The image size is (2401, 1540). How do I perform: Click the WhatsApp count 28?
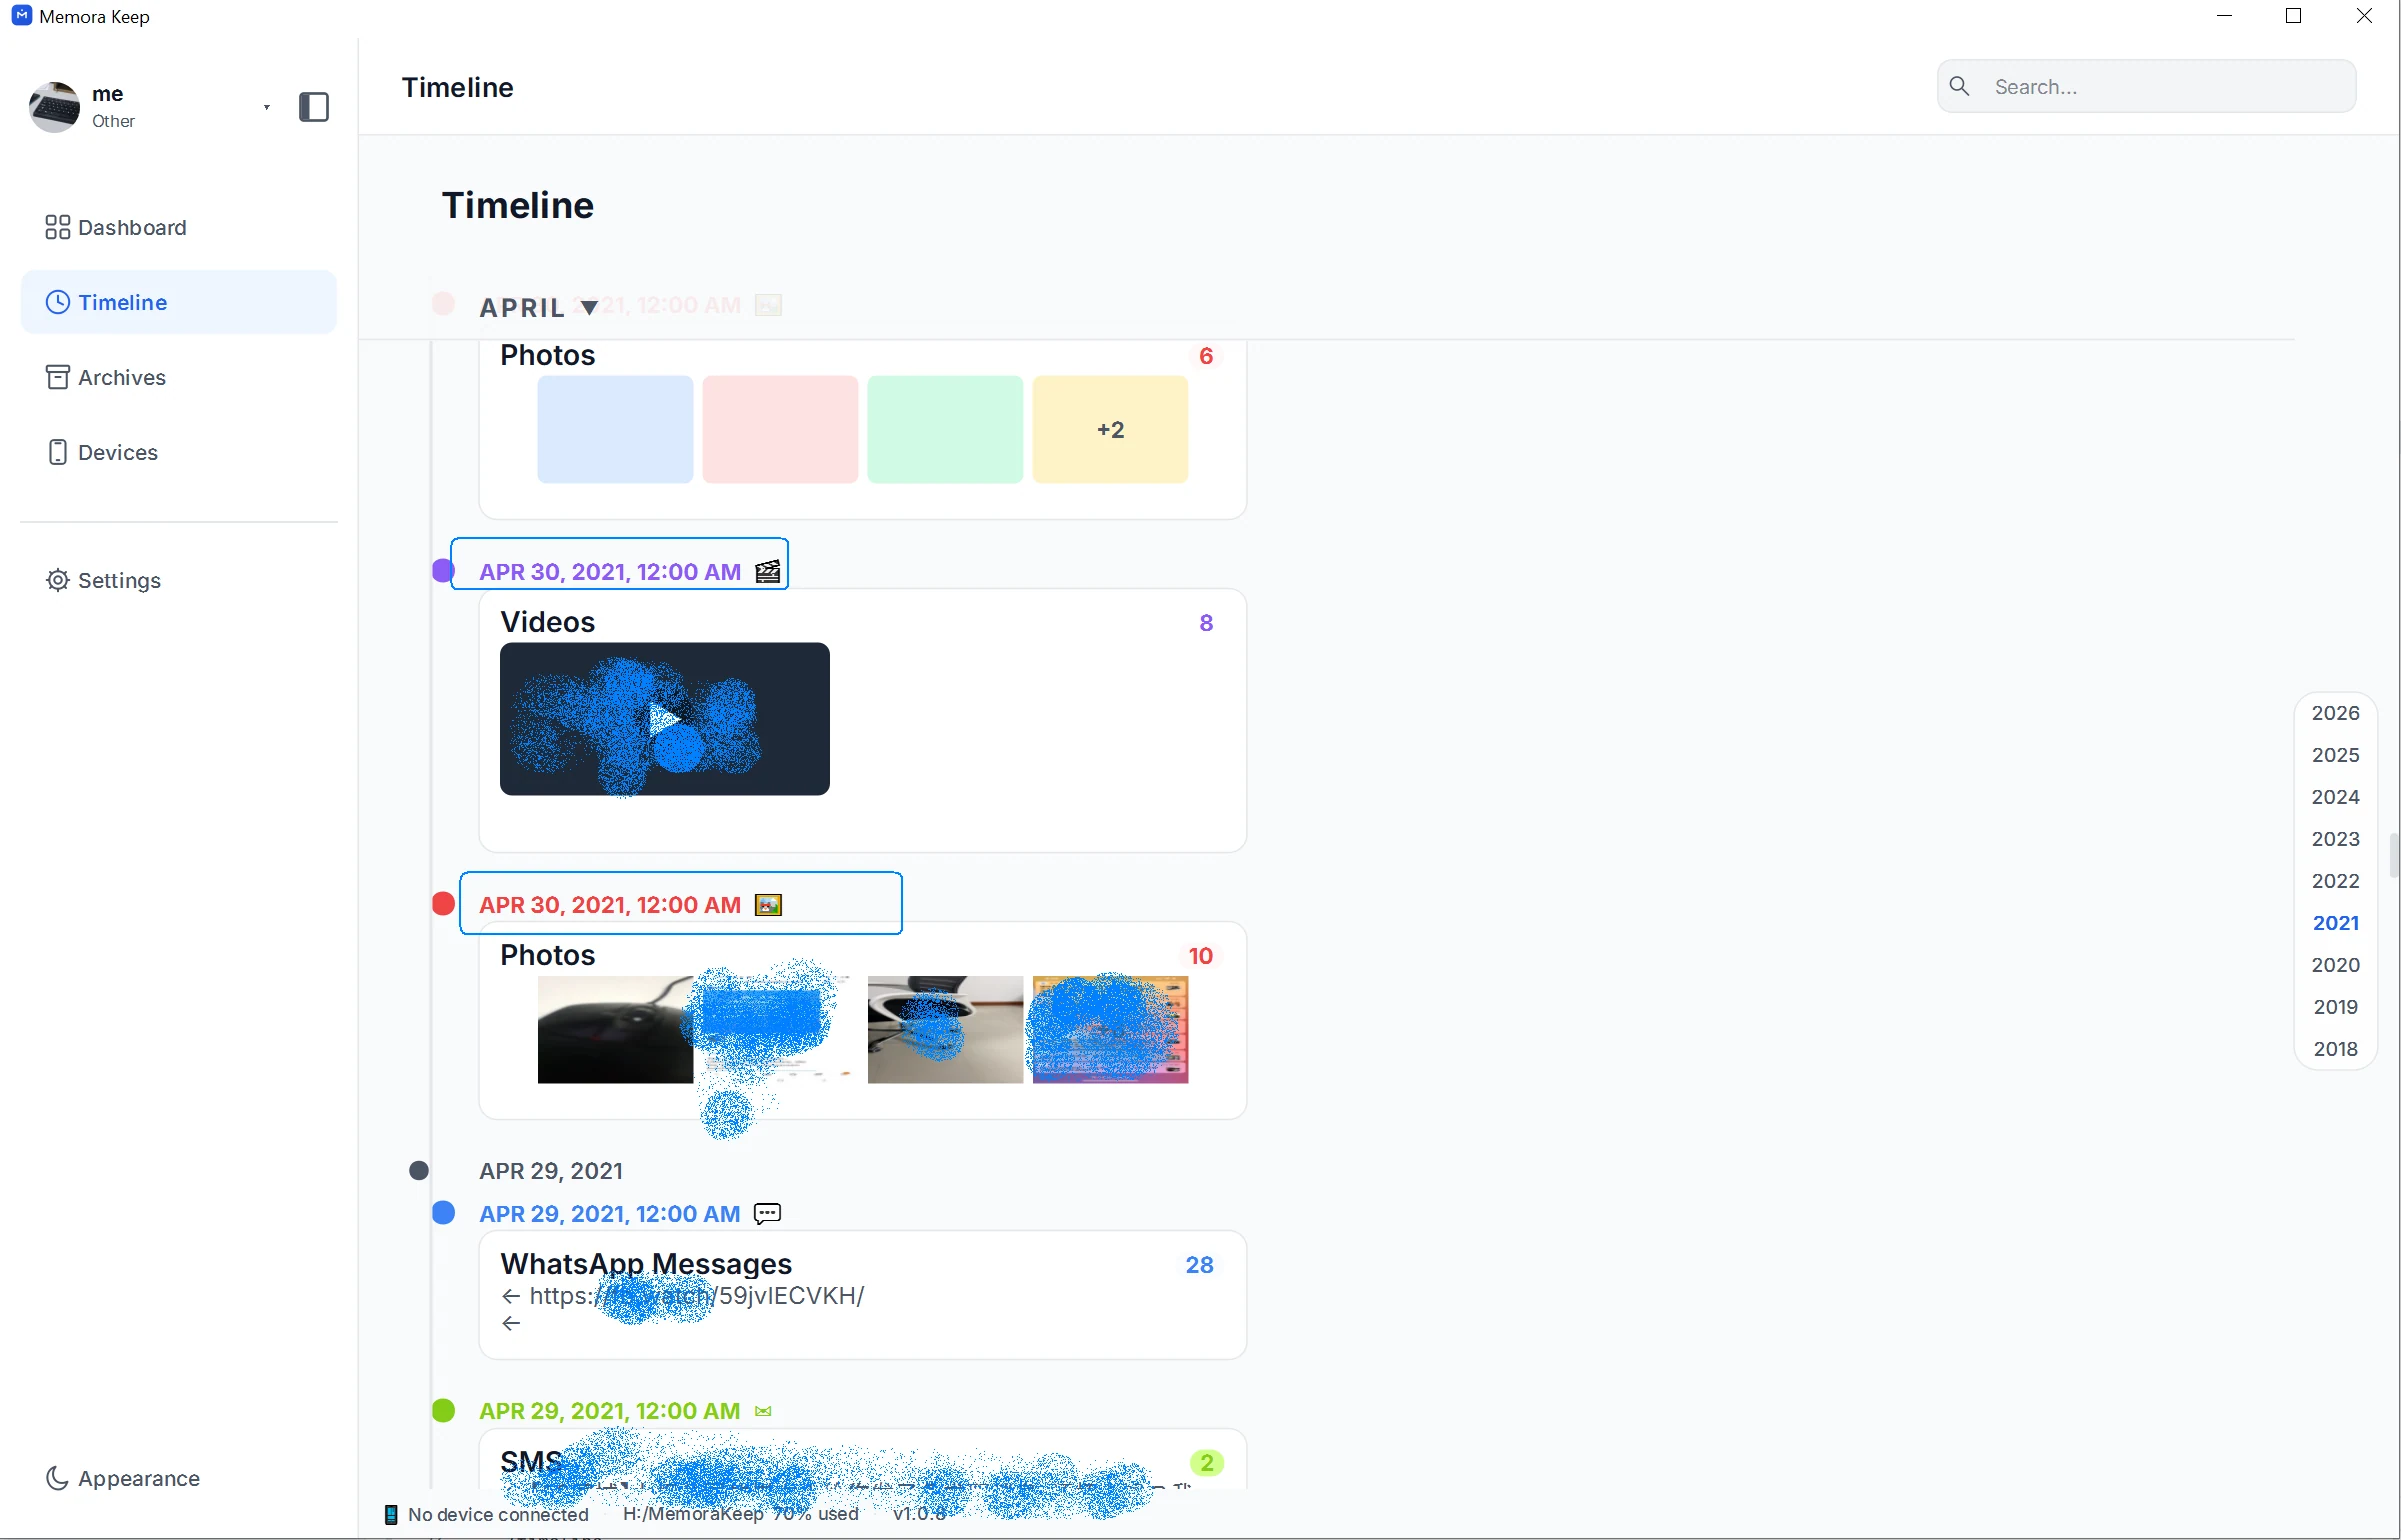click(x=1199, y=1265)
